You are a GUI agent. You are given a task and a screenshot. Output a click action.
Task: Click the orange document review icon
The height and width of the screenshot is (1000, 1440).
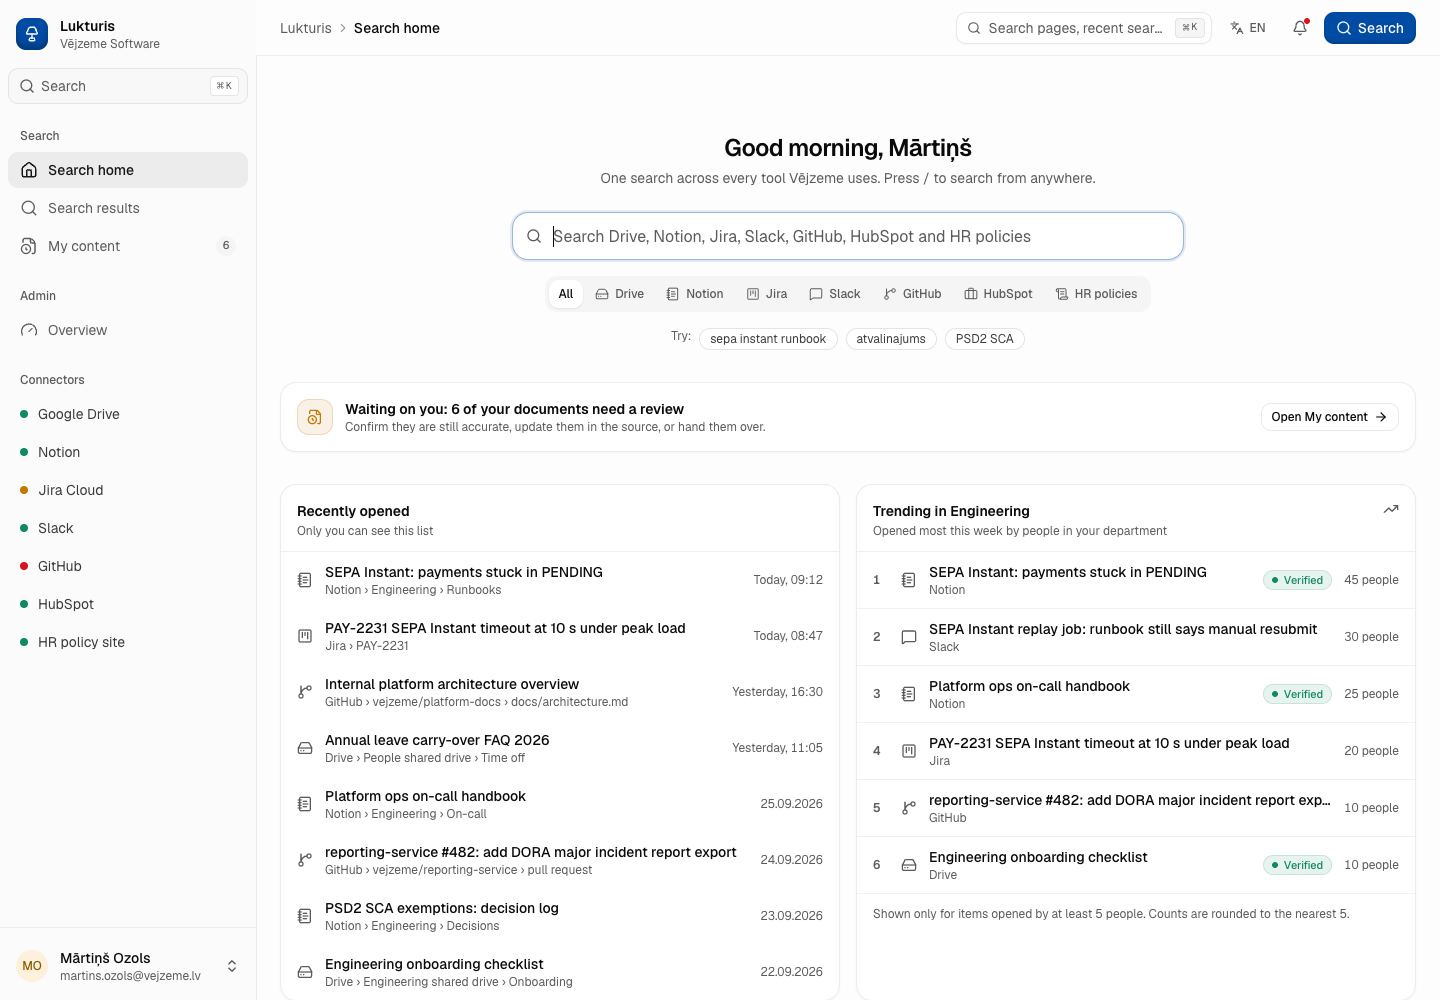pyautogui.click(x=315, y=417)
